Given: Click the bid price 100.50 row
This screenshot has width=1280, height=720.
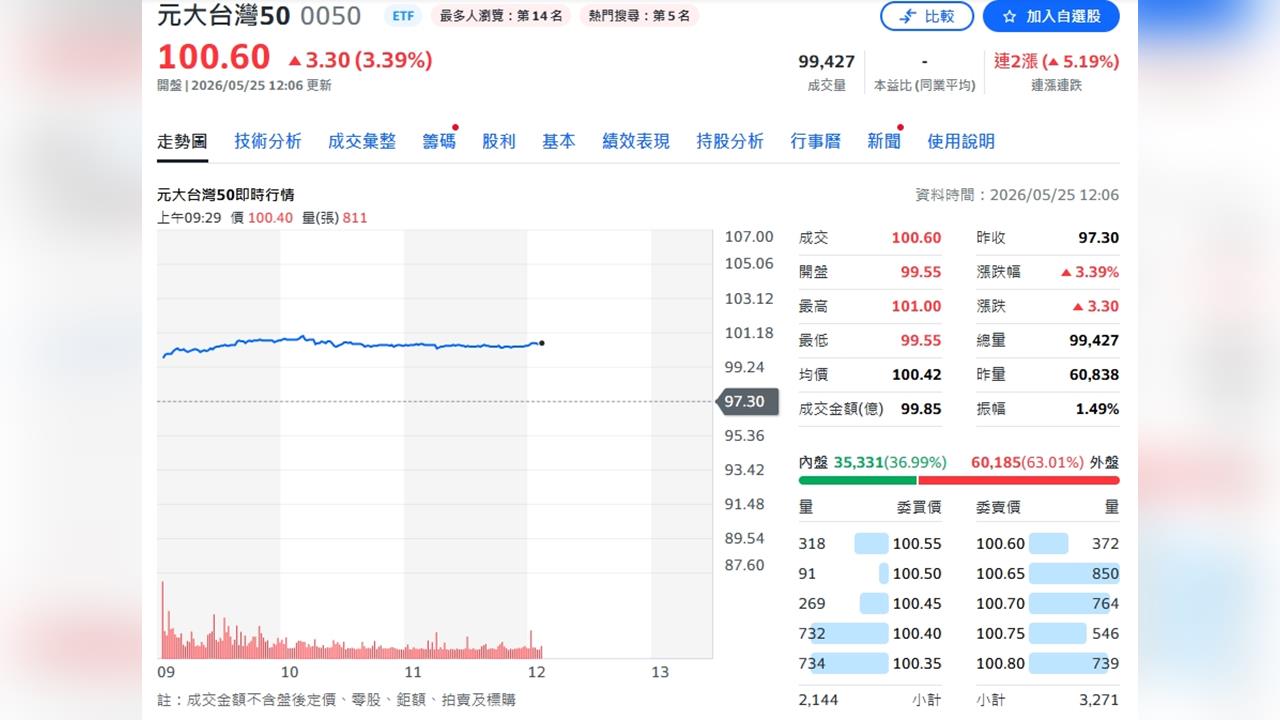Looking at the screenshot, I should pos(870,574).
